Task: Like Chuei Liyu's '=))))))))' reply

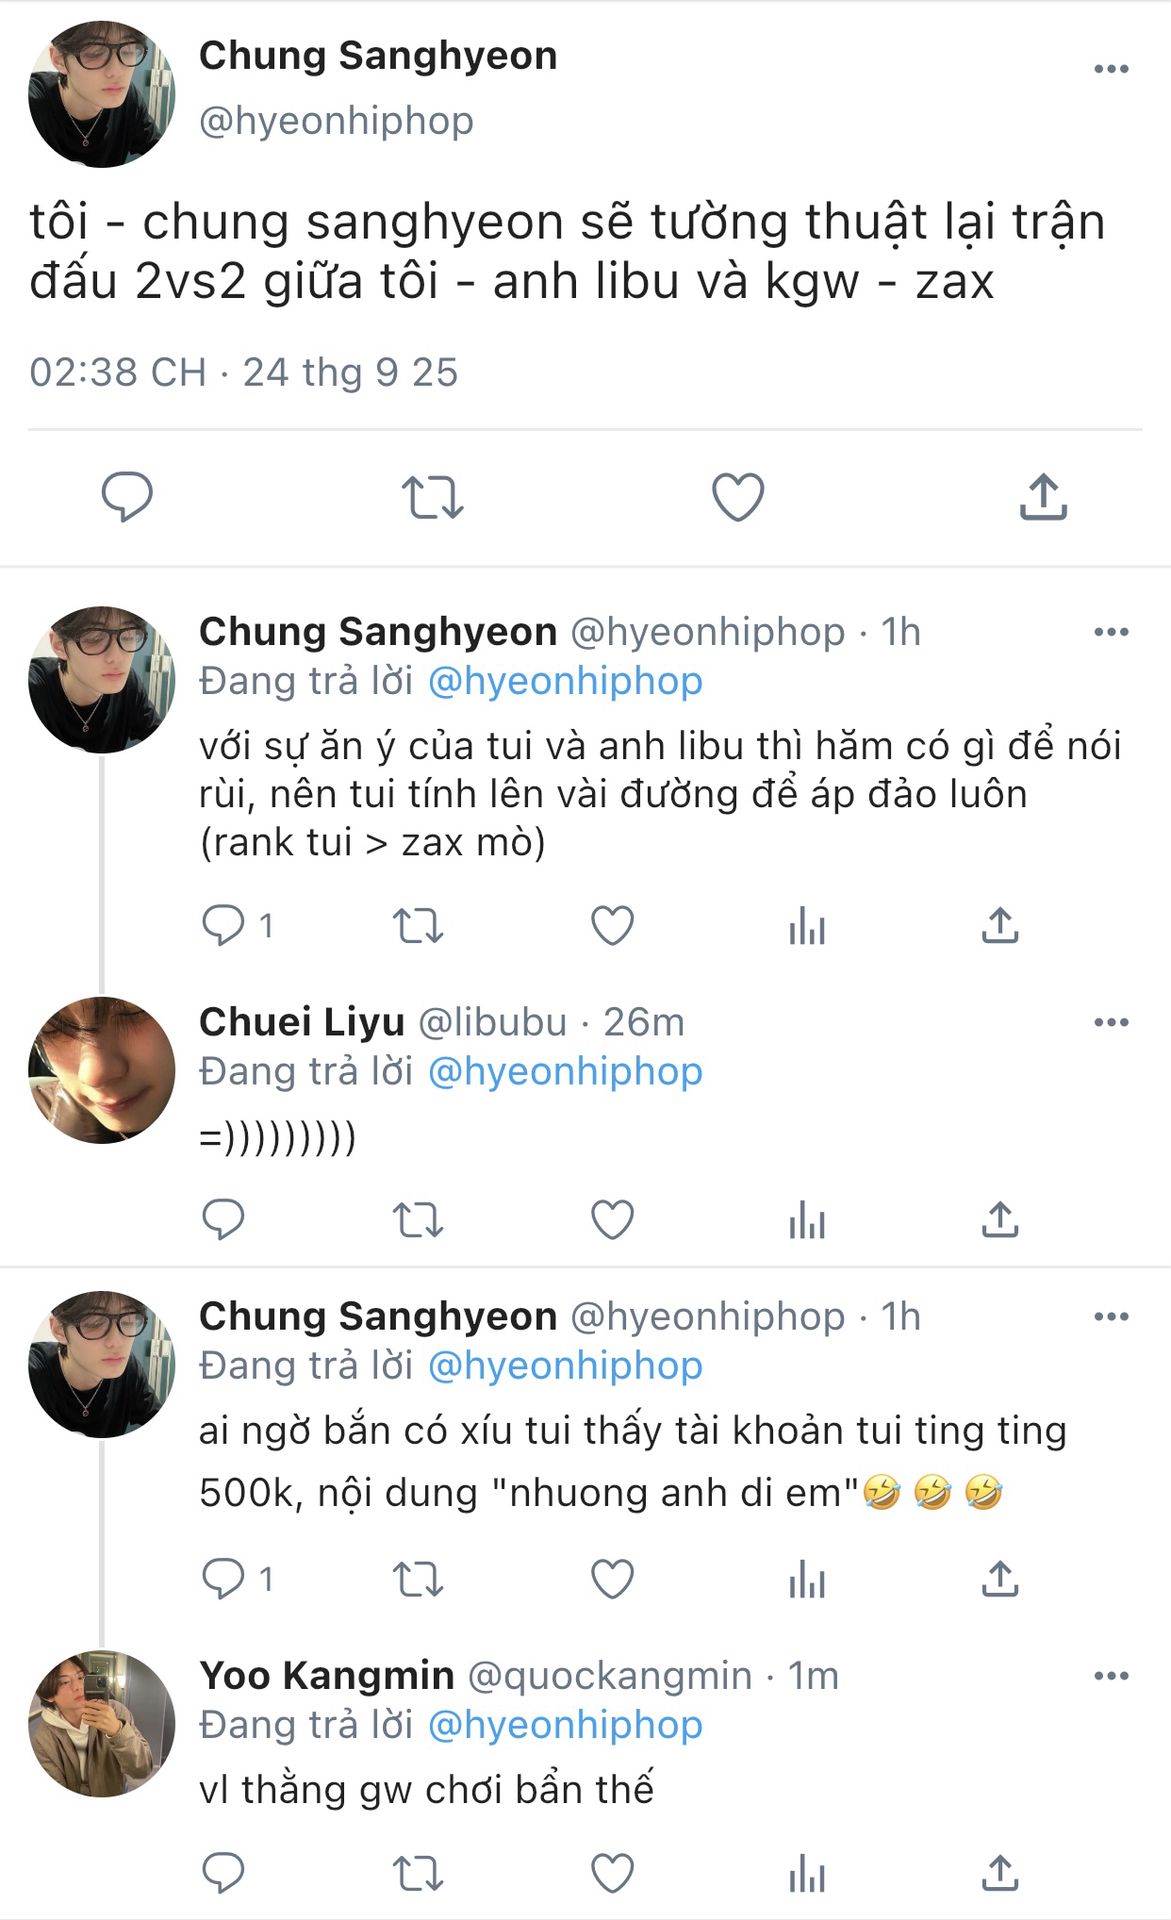Action: (x=612, y=1220)
